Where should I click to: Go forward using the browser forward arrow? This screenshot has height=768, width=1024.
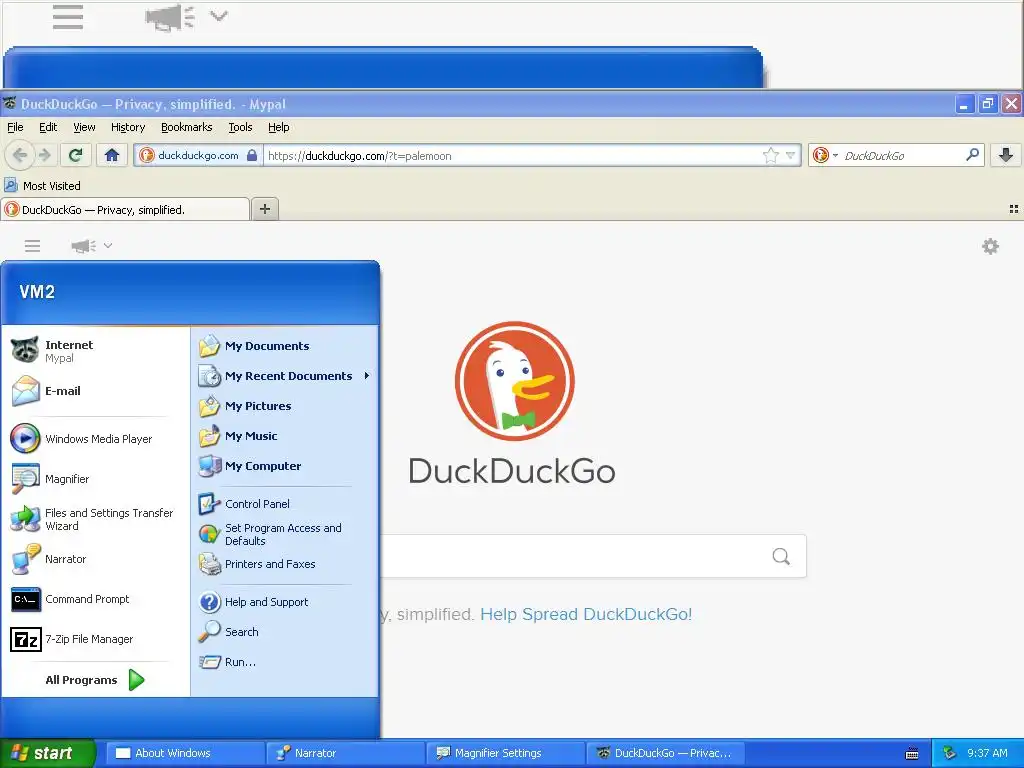coord(44,155)
